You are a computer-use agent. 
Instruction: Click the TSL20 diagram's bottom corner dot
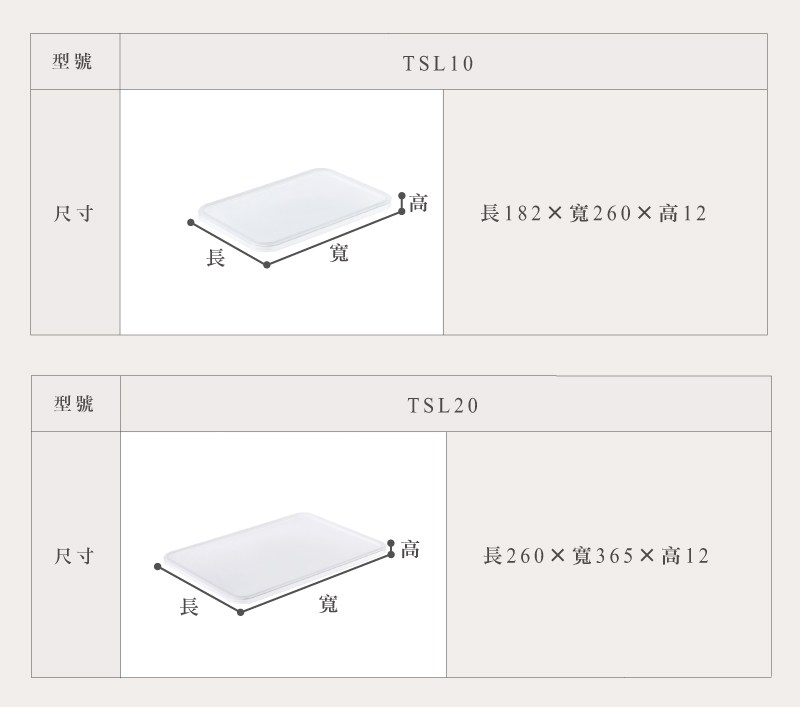[x=241, y=612]
